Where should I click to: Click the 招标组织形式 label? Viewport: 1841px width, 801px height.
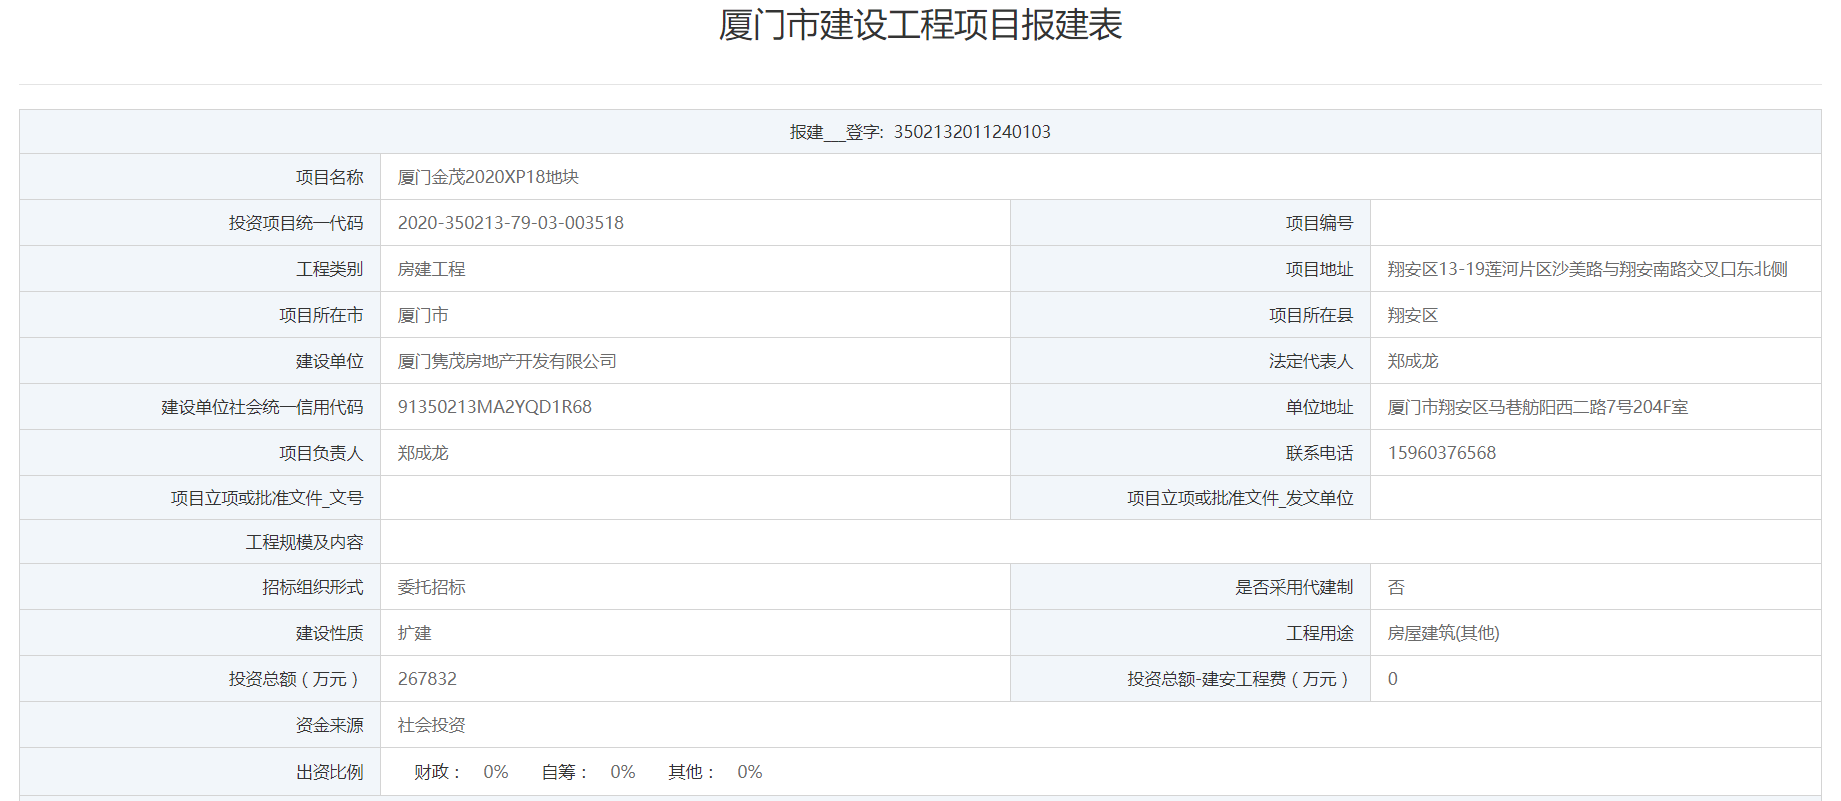[313, 587]
